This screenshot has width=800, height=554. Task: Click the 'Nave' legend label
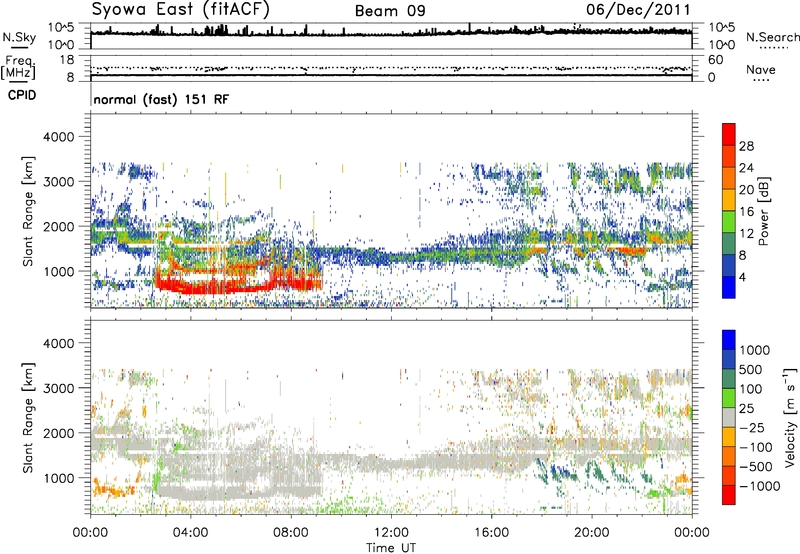(761, 69)
